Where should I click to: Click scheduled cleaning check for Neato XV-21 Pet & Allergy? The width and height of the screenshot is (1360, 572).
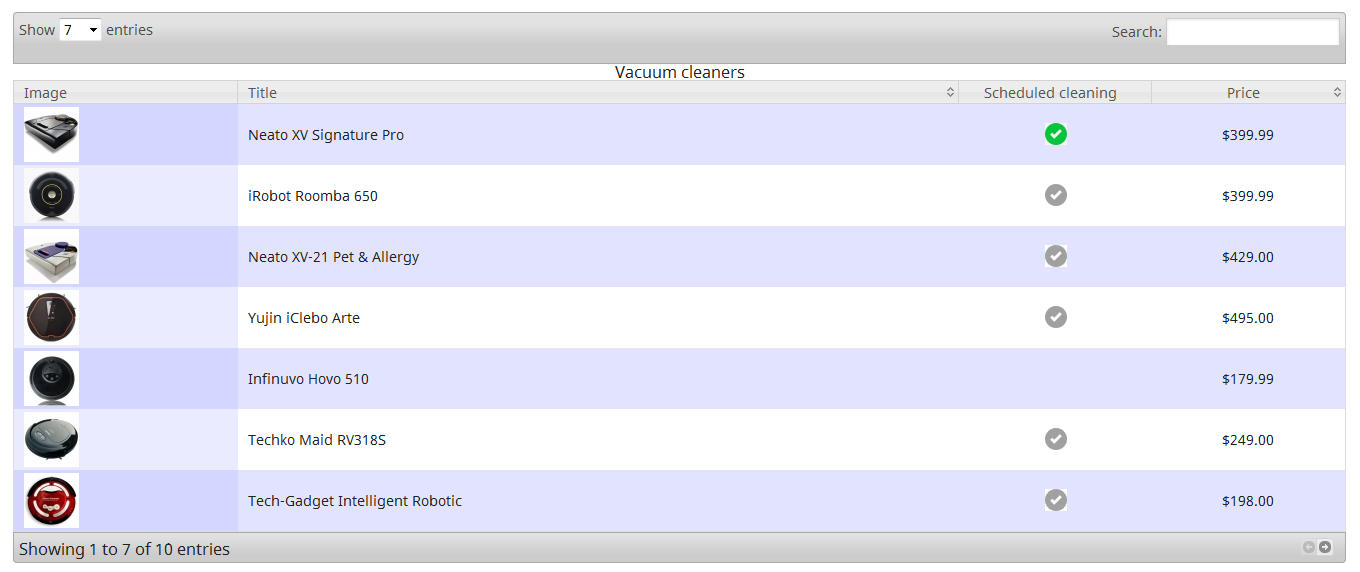1055,256
